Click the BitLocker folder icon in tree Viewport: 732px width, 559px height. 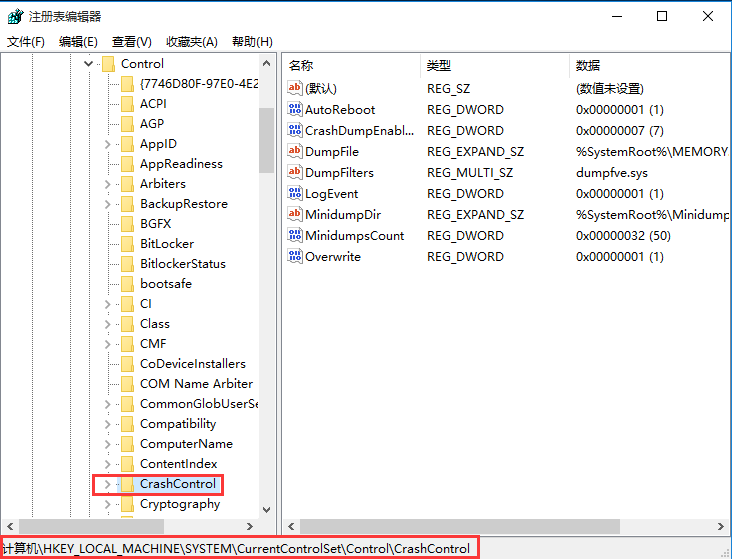click(127, 244)
